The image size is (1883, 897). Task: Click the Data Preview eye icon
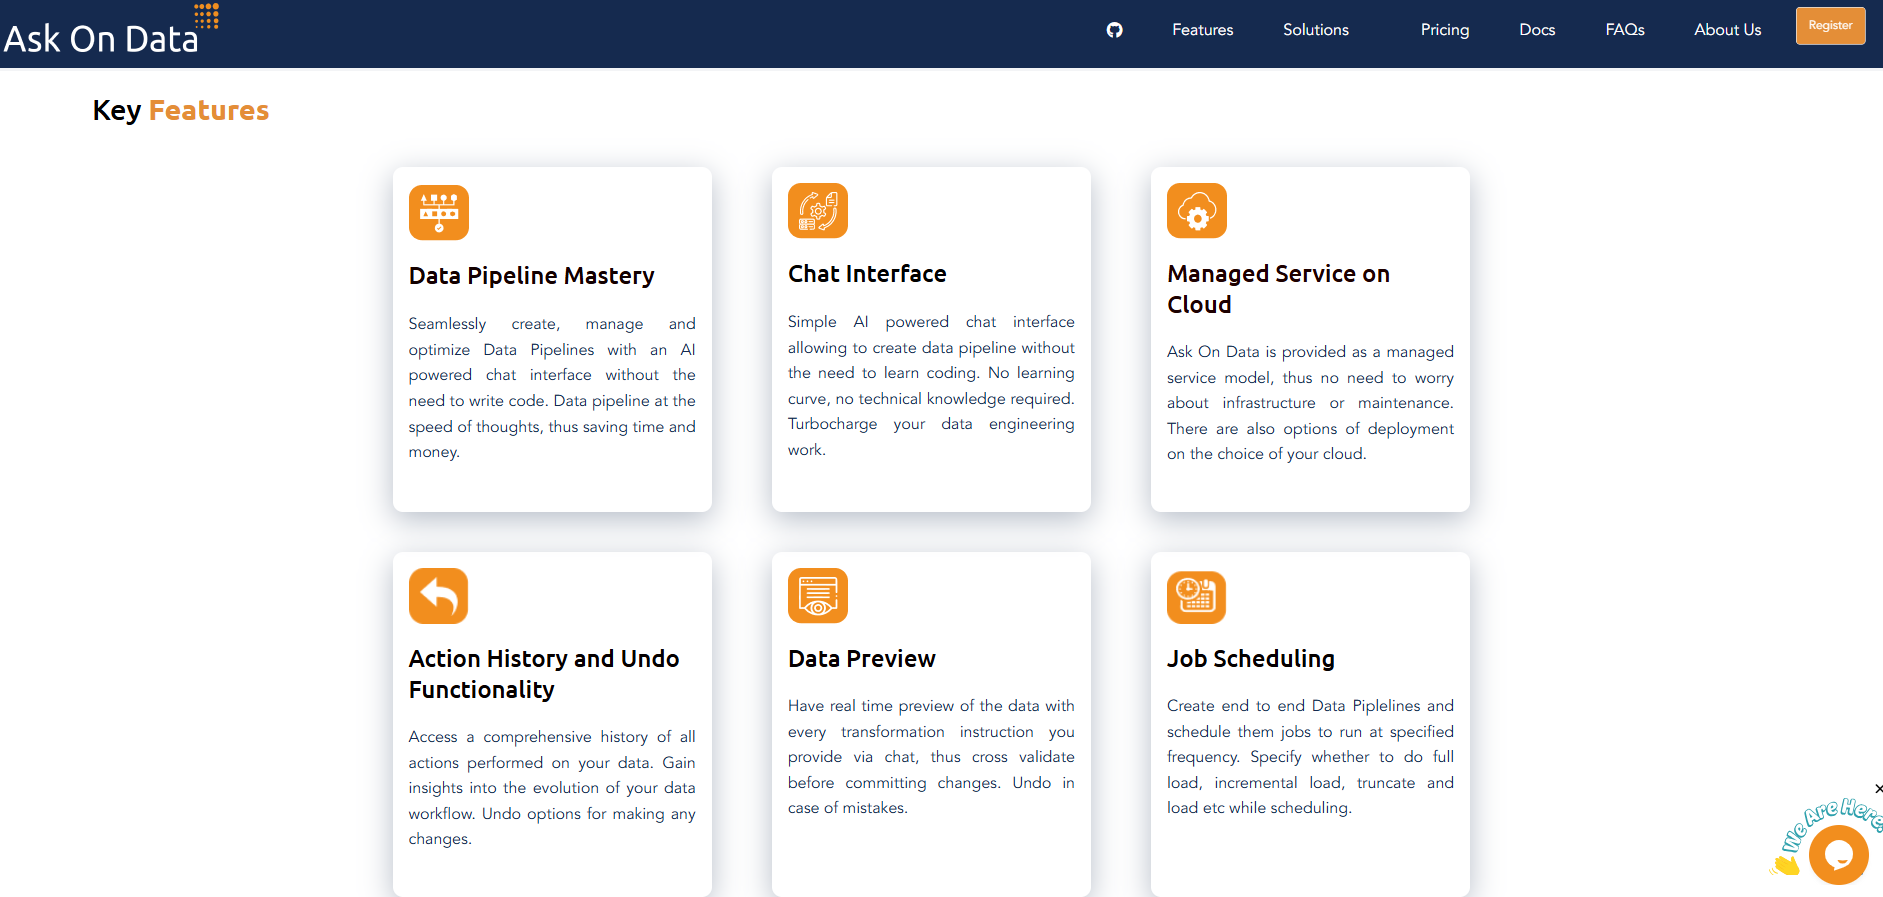tap(817, 595)
